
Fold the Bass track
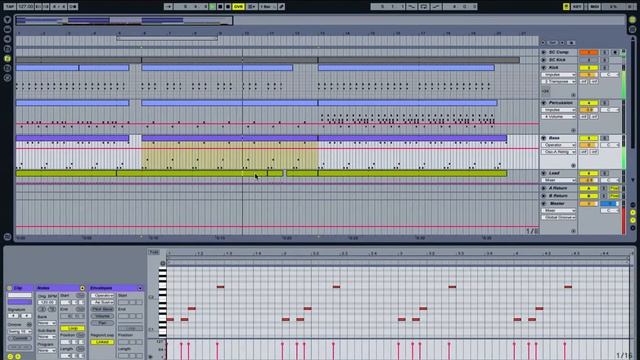point(543,138)
